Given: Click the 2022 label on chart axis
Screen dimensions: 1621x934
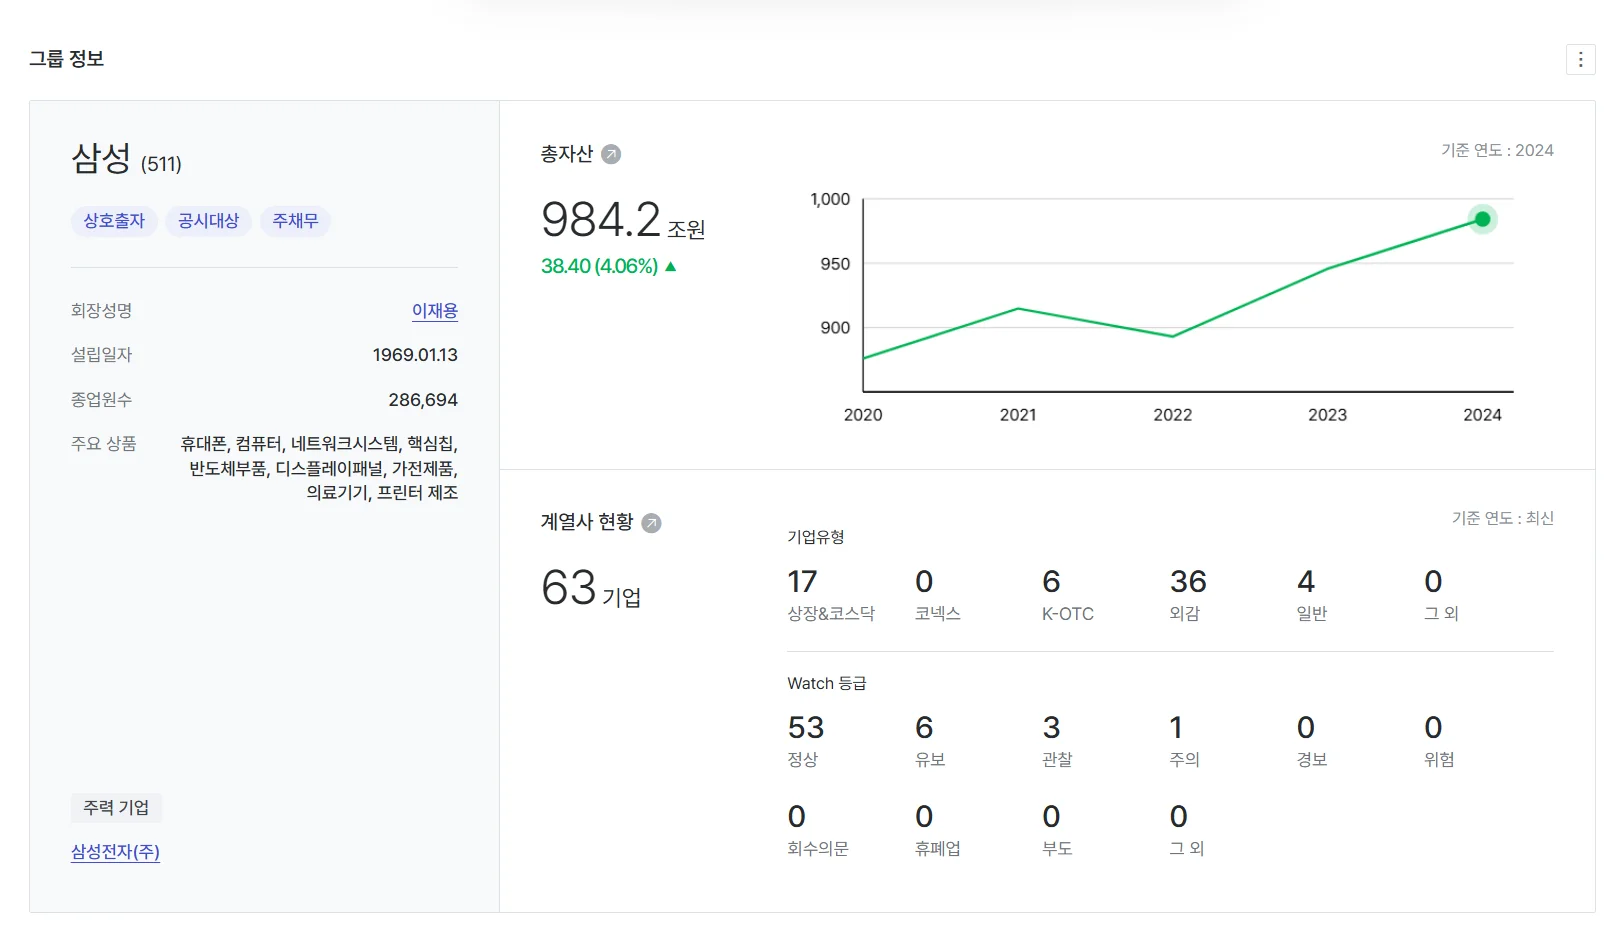Looking at the screenshot, I should [1172, 415].
